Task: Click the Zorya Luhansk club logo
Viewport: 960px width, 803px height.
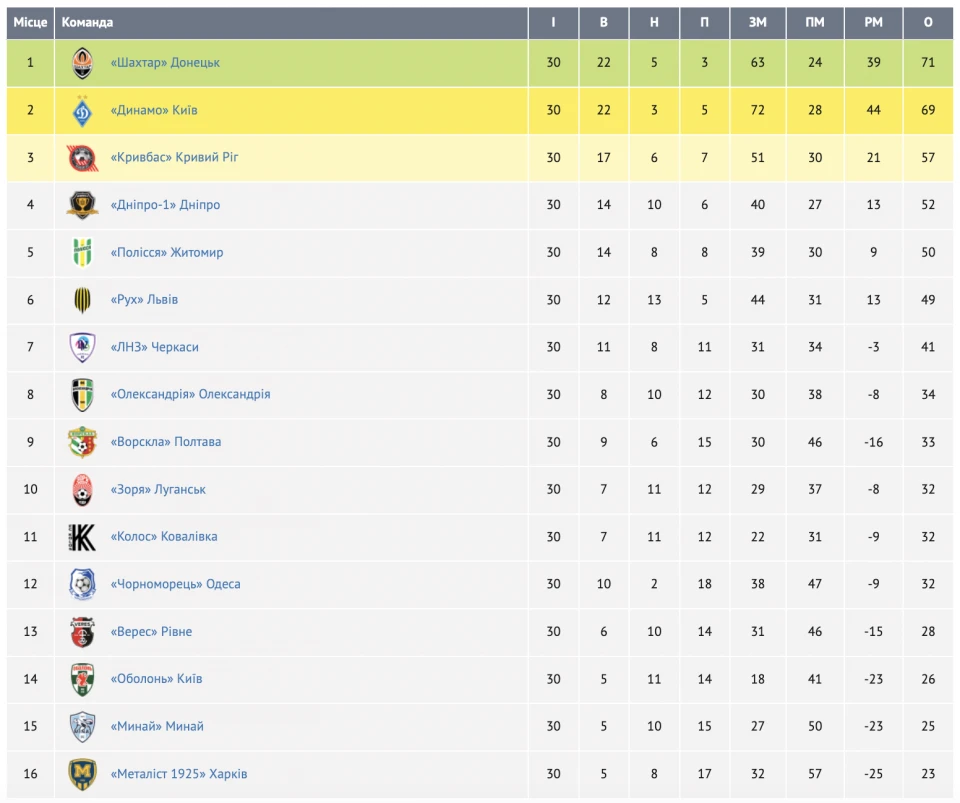Action: [x=82, y=490]
